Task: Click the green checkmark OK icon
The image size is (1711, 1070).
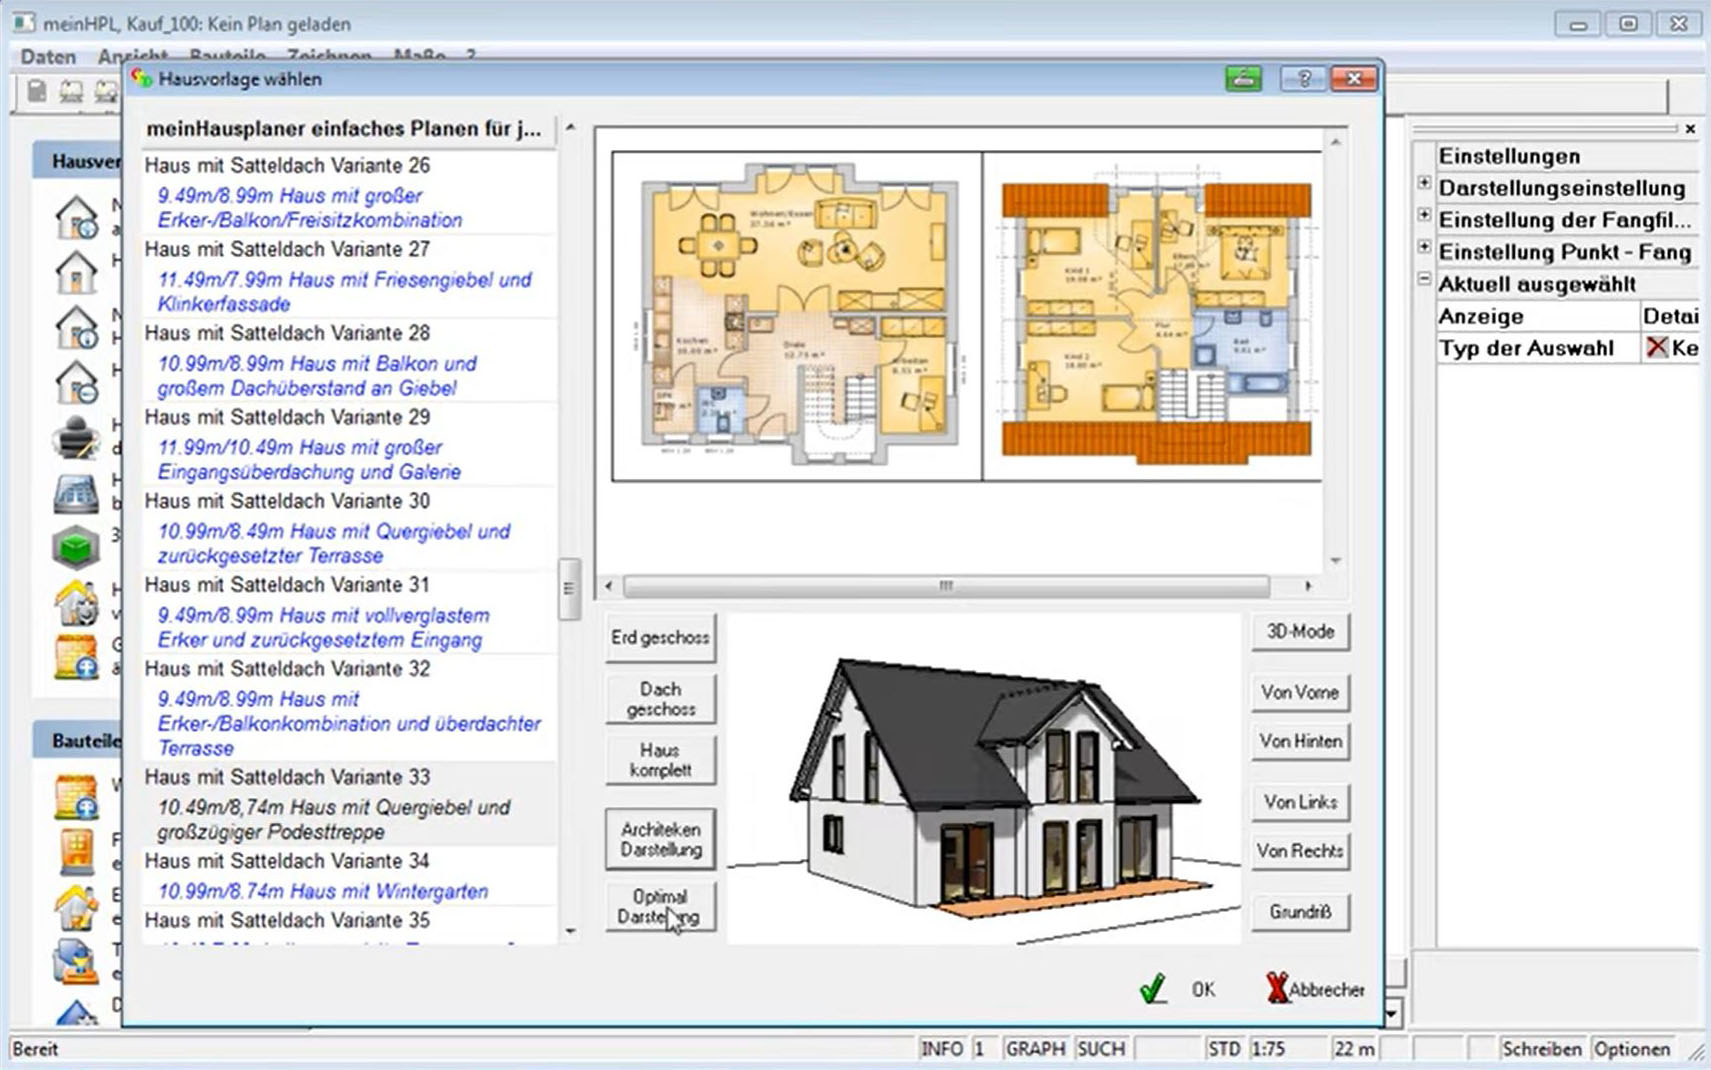Action: click(1153, 989)
